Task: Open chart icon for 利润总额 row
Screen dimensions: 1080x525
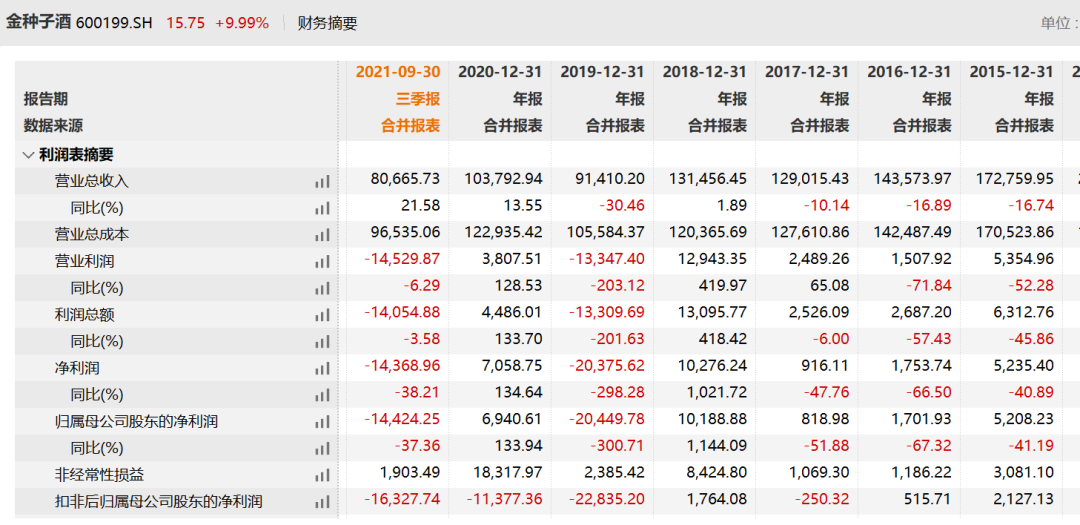Action: coord(322,316)
